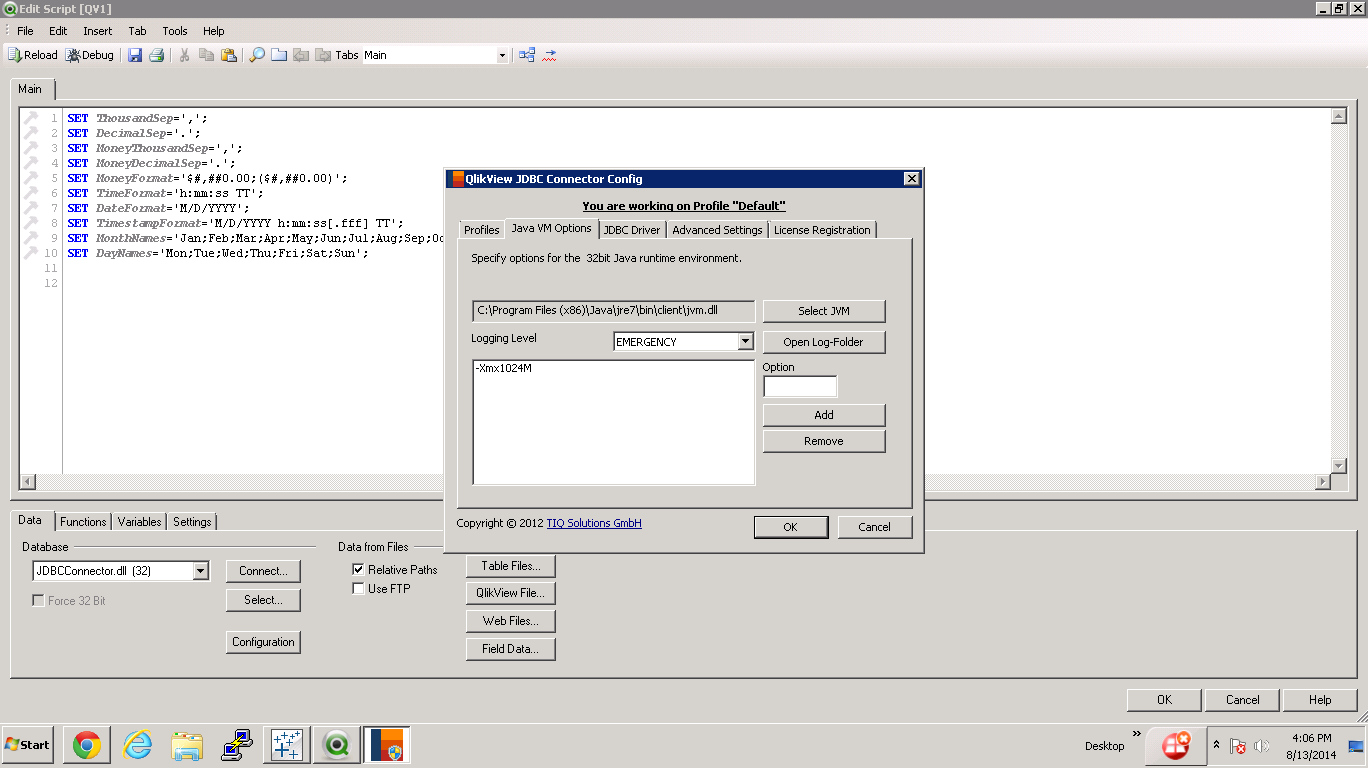This screenshot has width=1368, height=768.
Task: Open the Edit menu
Action: pos(58,31)
